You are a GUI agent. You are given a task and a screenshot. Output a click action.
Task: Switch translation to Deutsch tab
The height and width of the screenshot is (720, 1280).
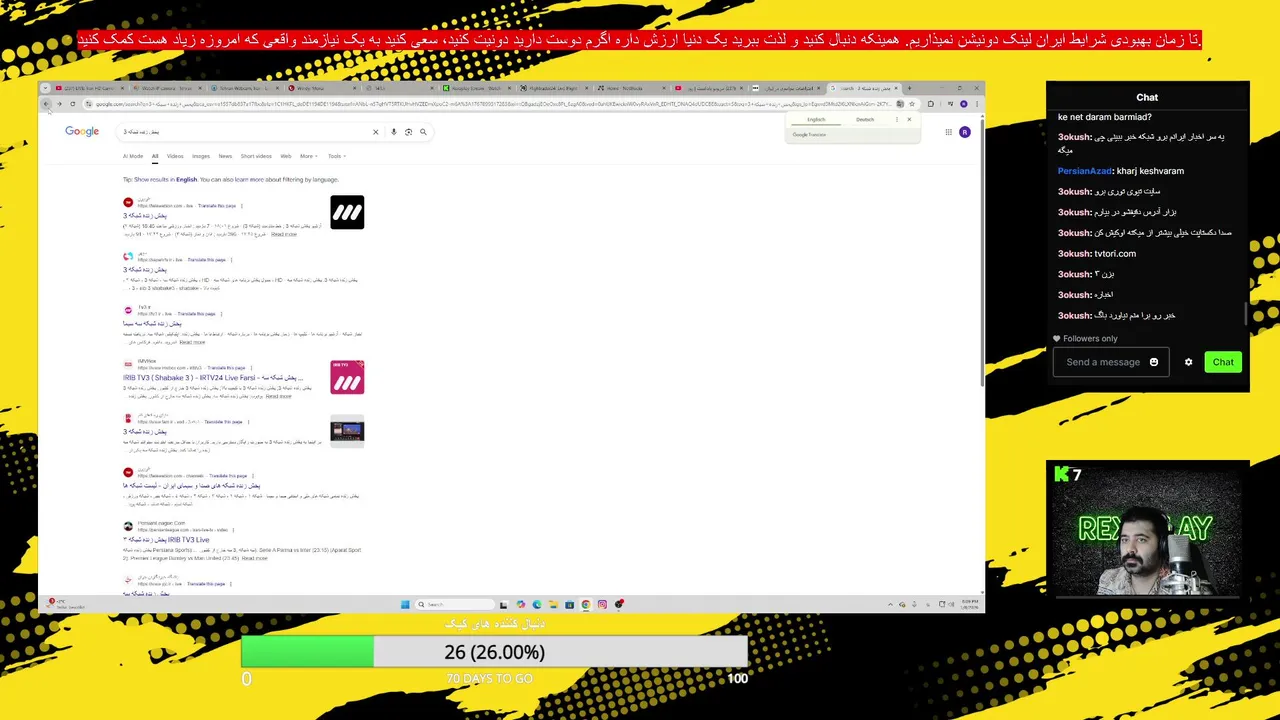point(865,119)
